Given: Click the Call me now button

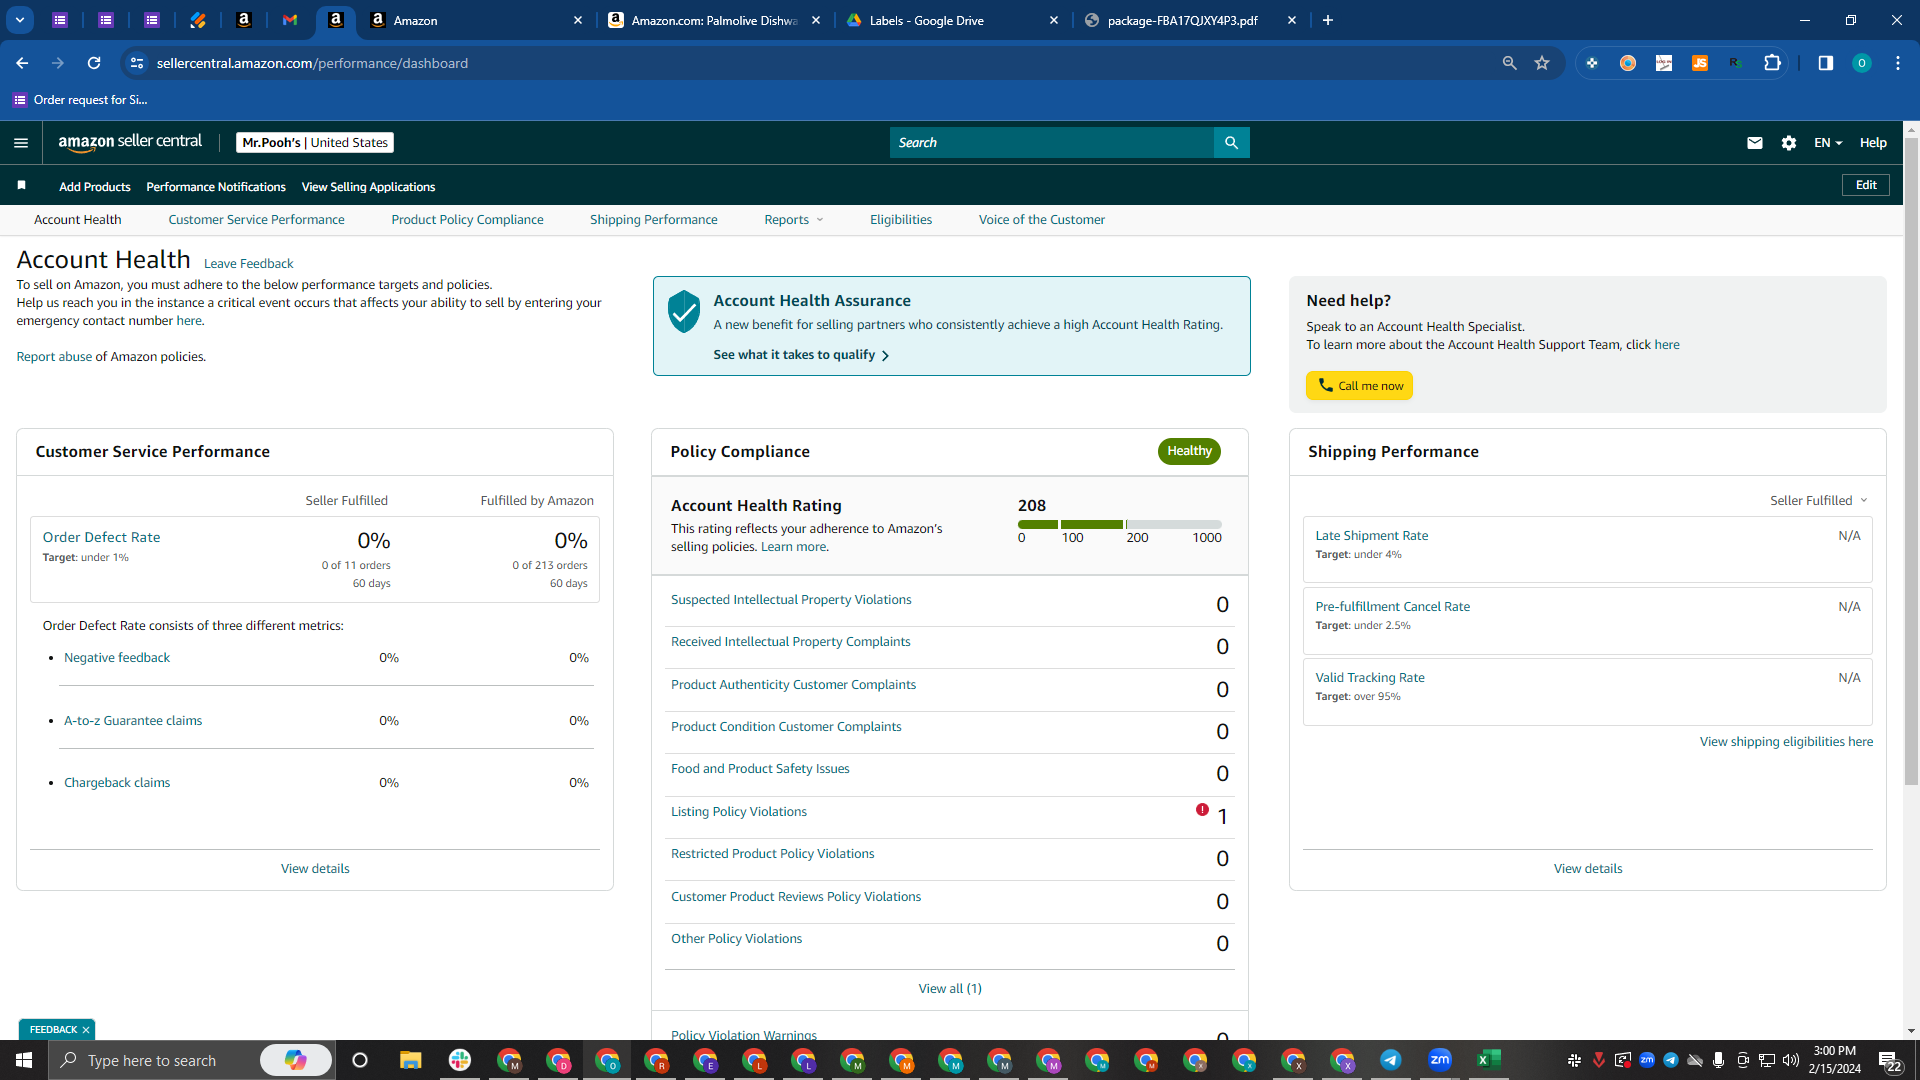Looking at the screenshot, I should point(1359,386).
